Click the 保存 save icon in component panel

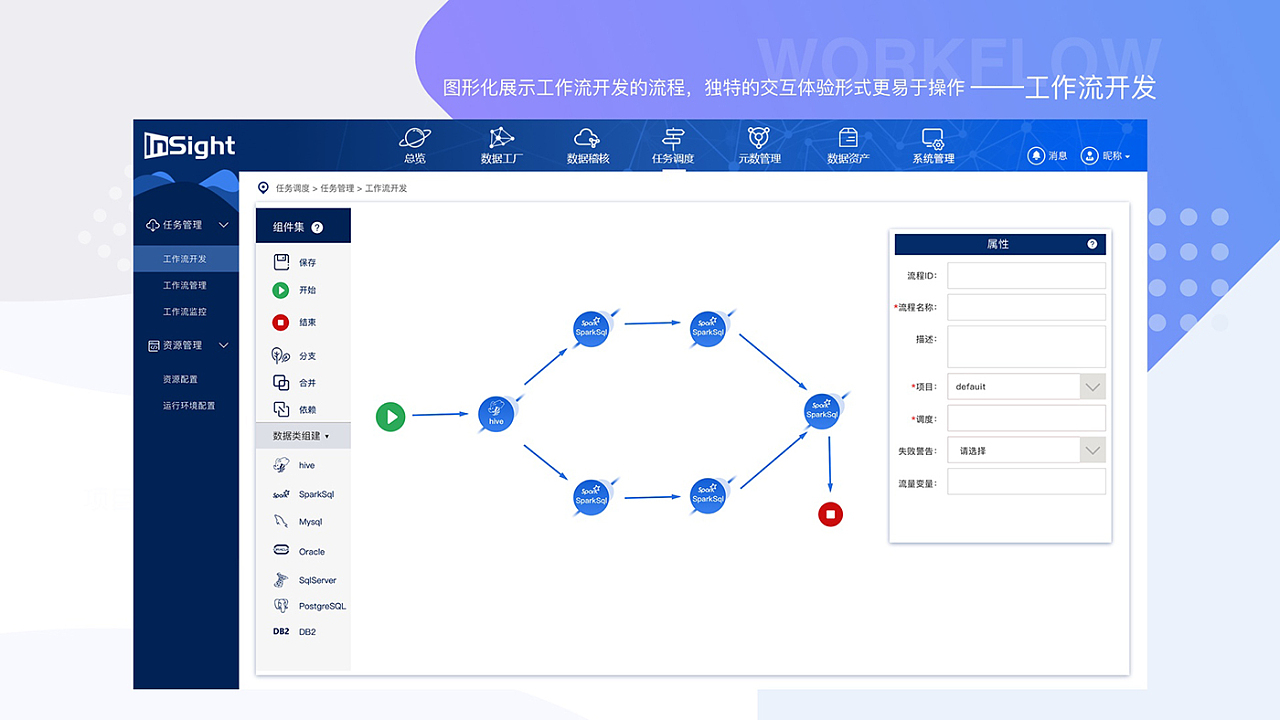(282, 262)
